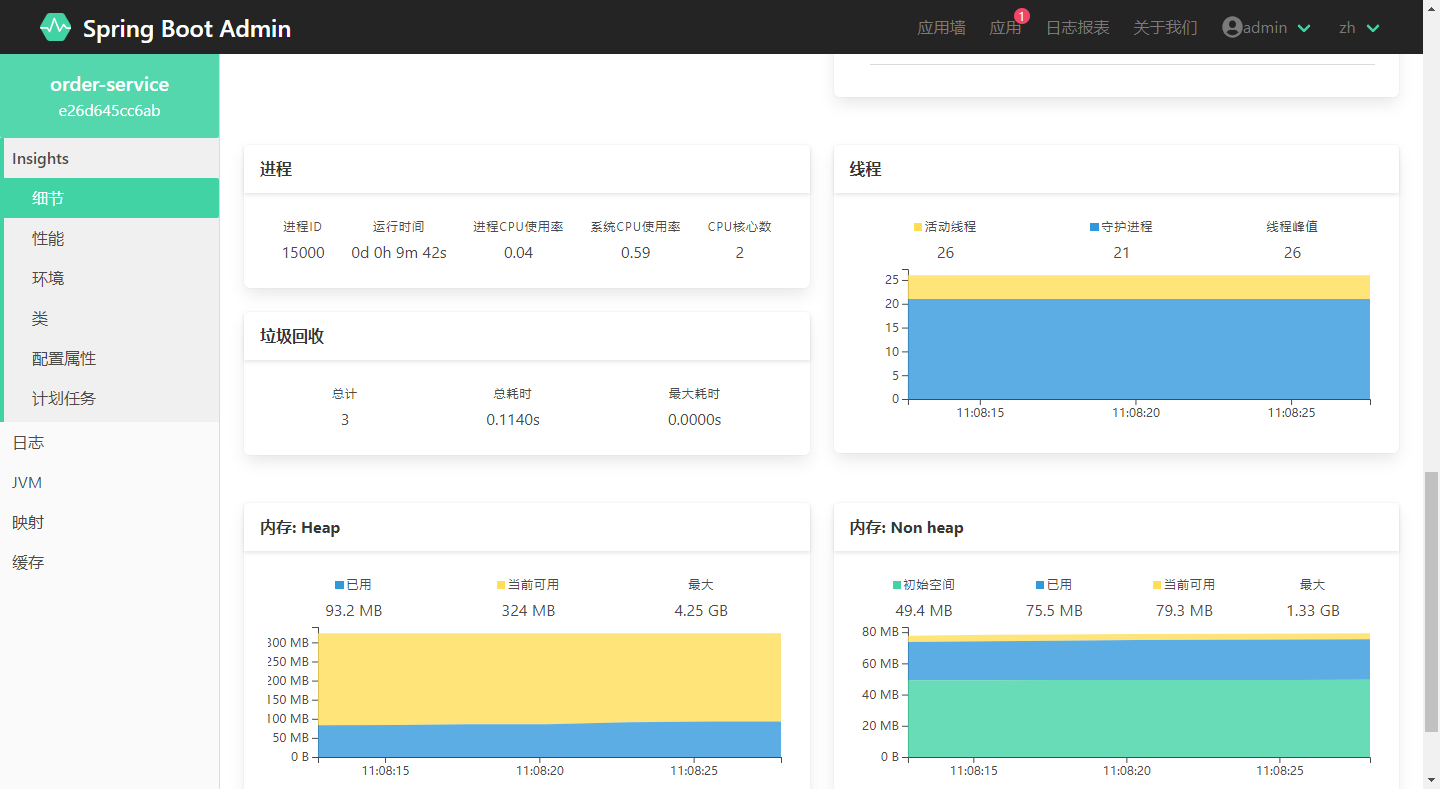The height and width of the screenshot is (789, 1440).
Task: Click the process CPU usage value 0.04
Action: (x=518, y=253)
